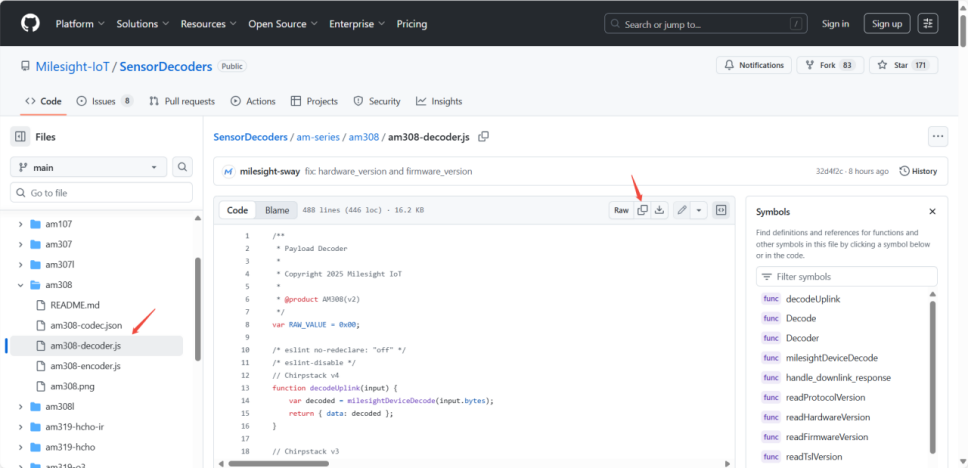
Task: Toggle the symbols panel button
Action: [x=720, y=210]
